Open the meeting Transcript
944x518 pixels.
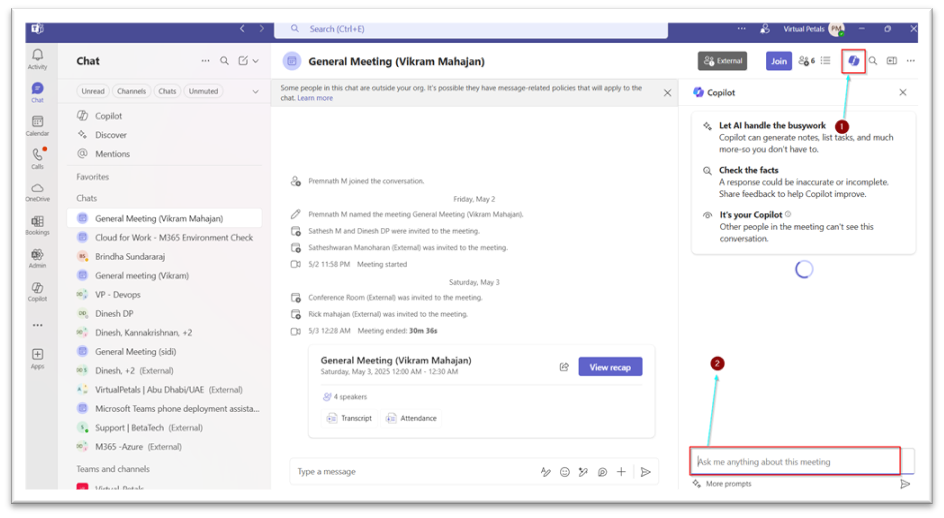coord(350,418)
